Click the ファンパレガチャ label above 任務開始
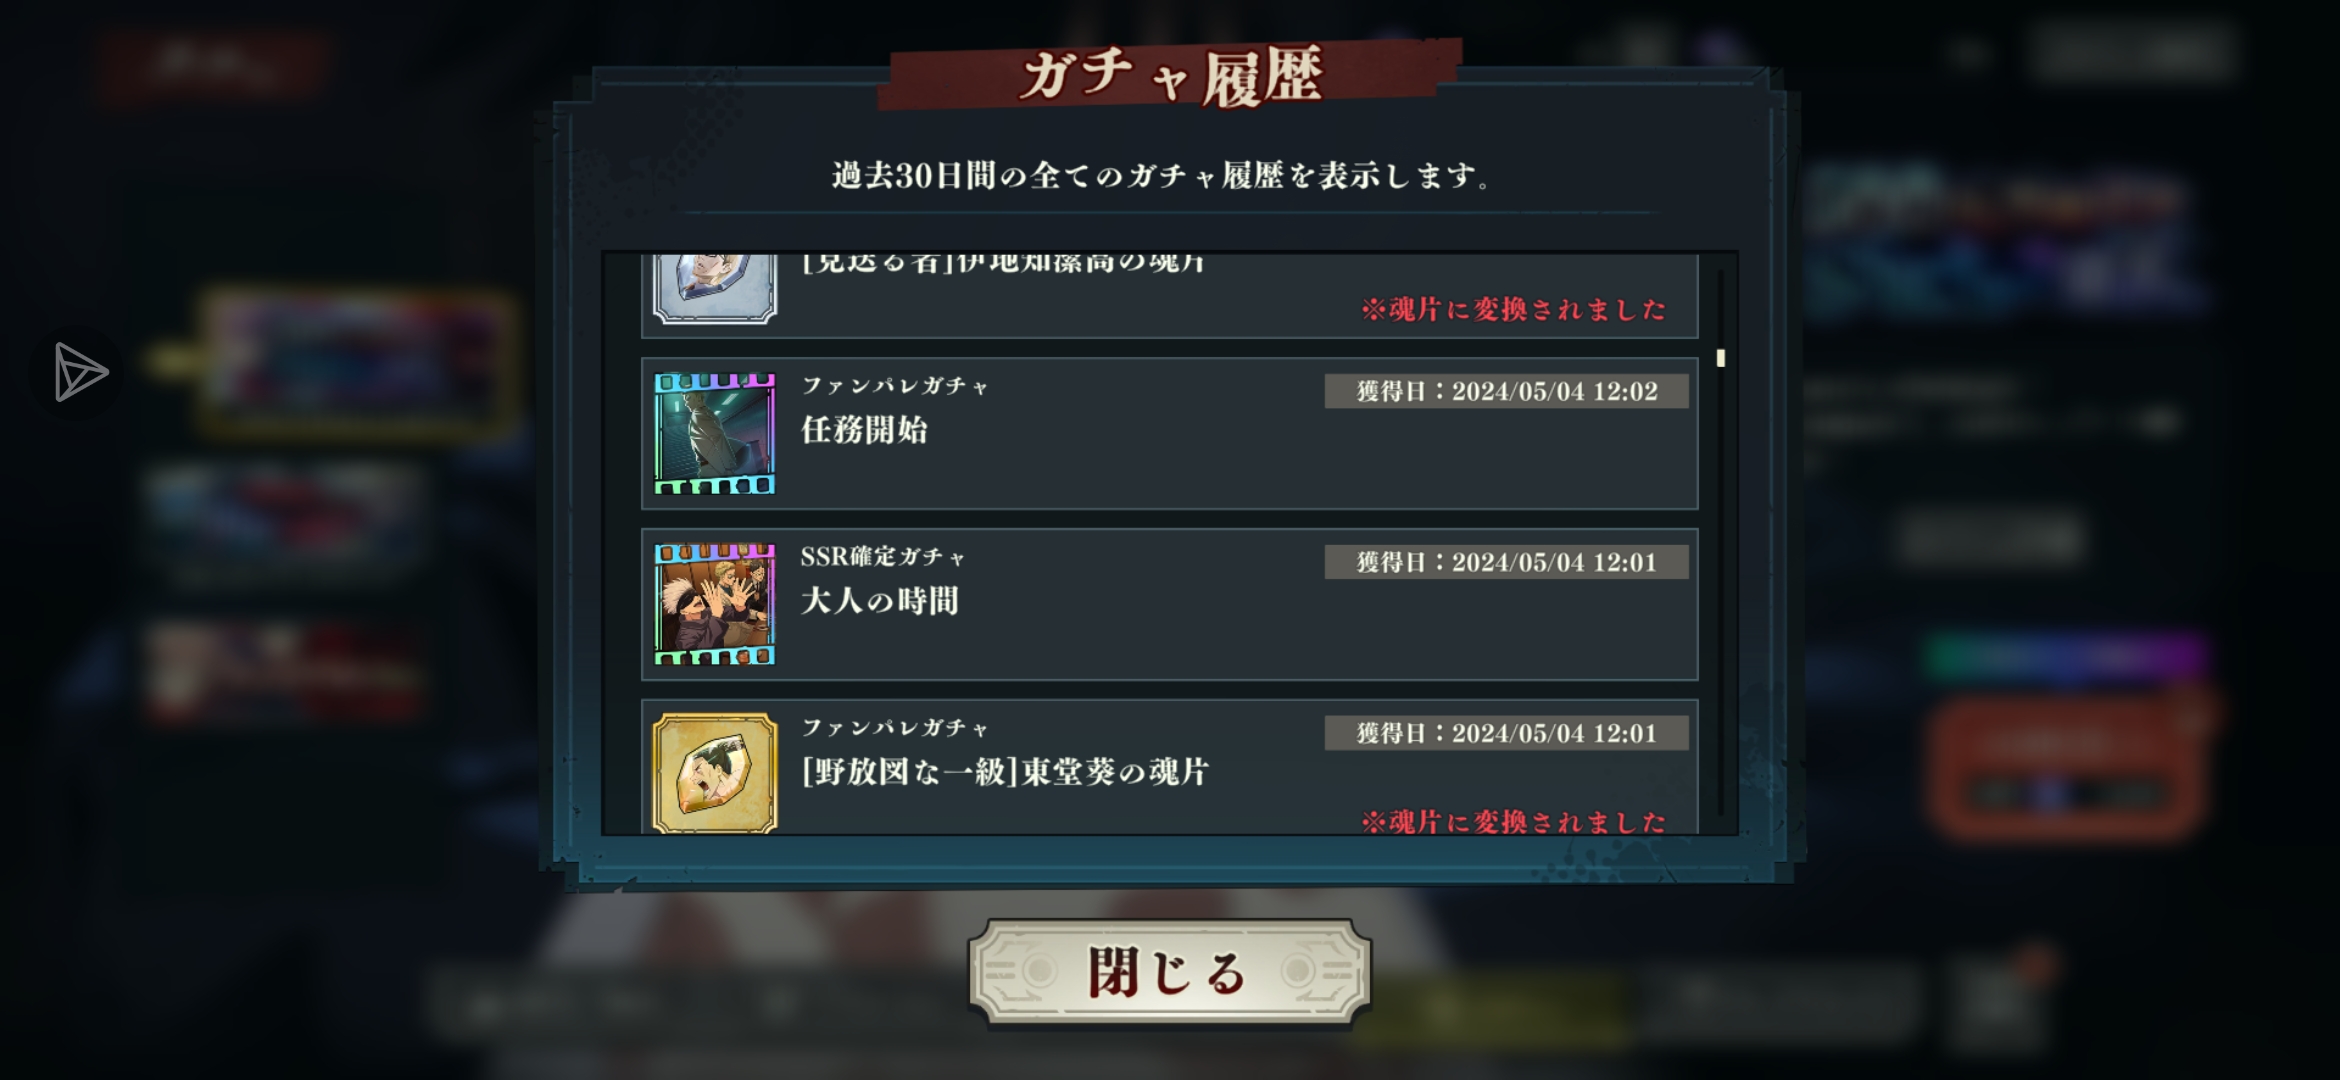 895,386
